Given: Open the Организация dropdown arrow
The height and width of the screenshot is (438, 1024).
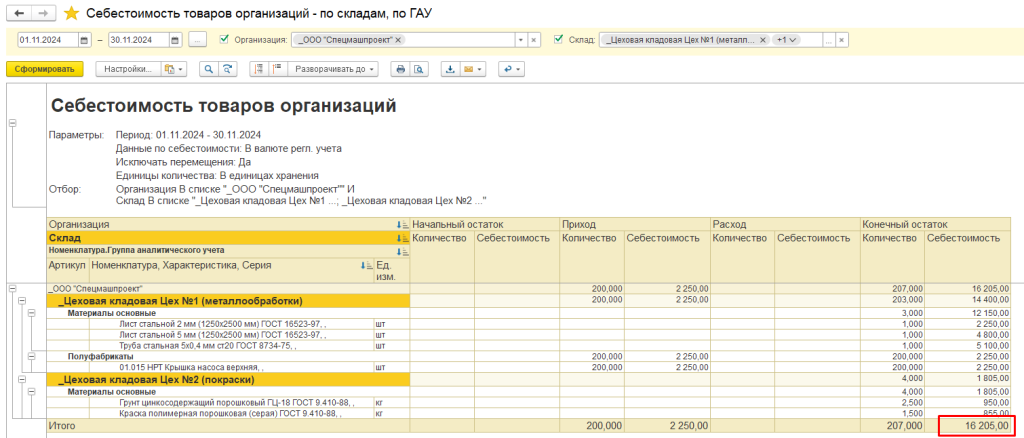Looking at the screenshot, I should pyautogui.click(x=520, y=40).
